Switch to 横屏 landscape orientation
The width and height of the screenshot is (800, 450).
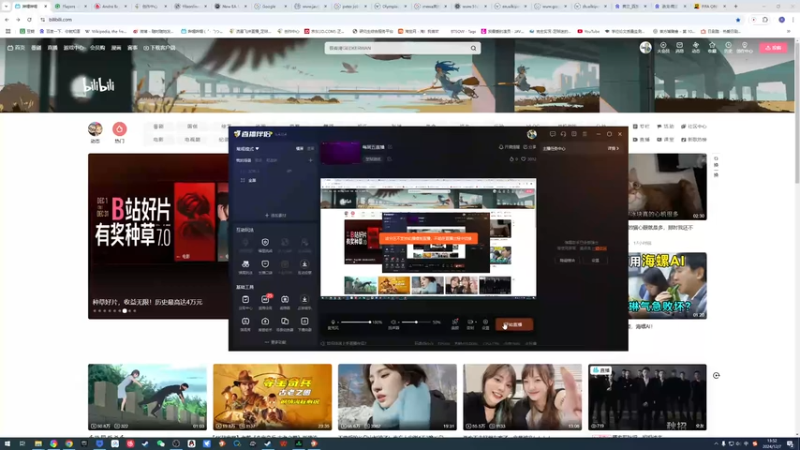[x=299, y=148]
